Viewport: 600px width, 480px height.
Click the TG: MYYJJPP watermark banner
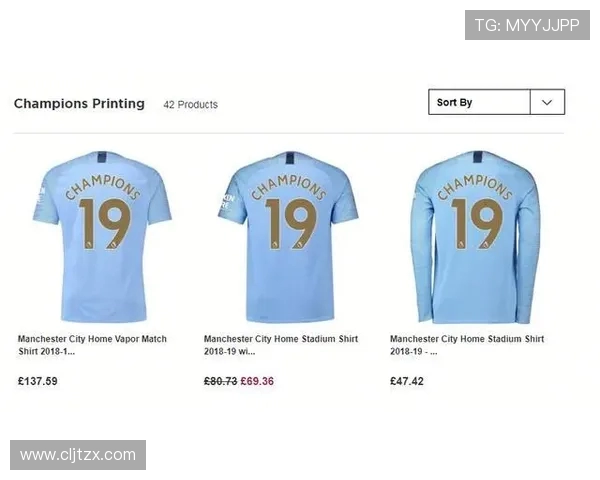pos(527,25)
